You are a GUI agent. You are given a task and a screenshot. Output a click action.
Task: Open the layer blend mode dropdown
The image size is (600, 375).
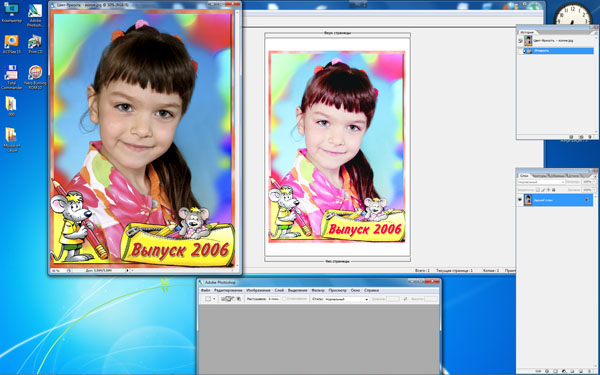pos(541,183)
